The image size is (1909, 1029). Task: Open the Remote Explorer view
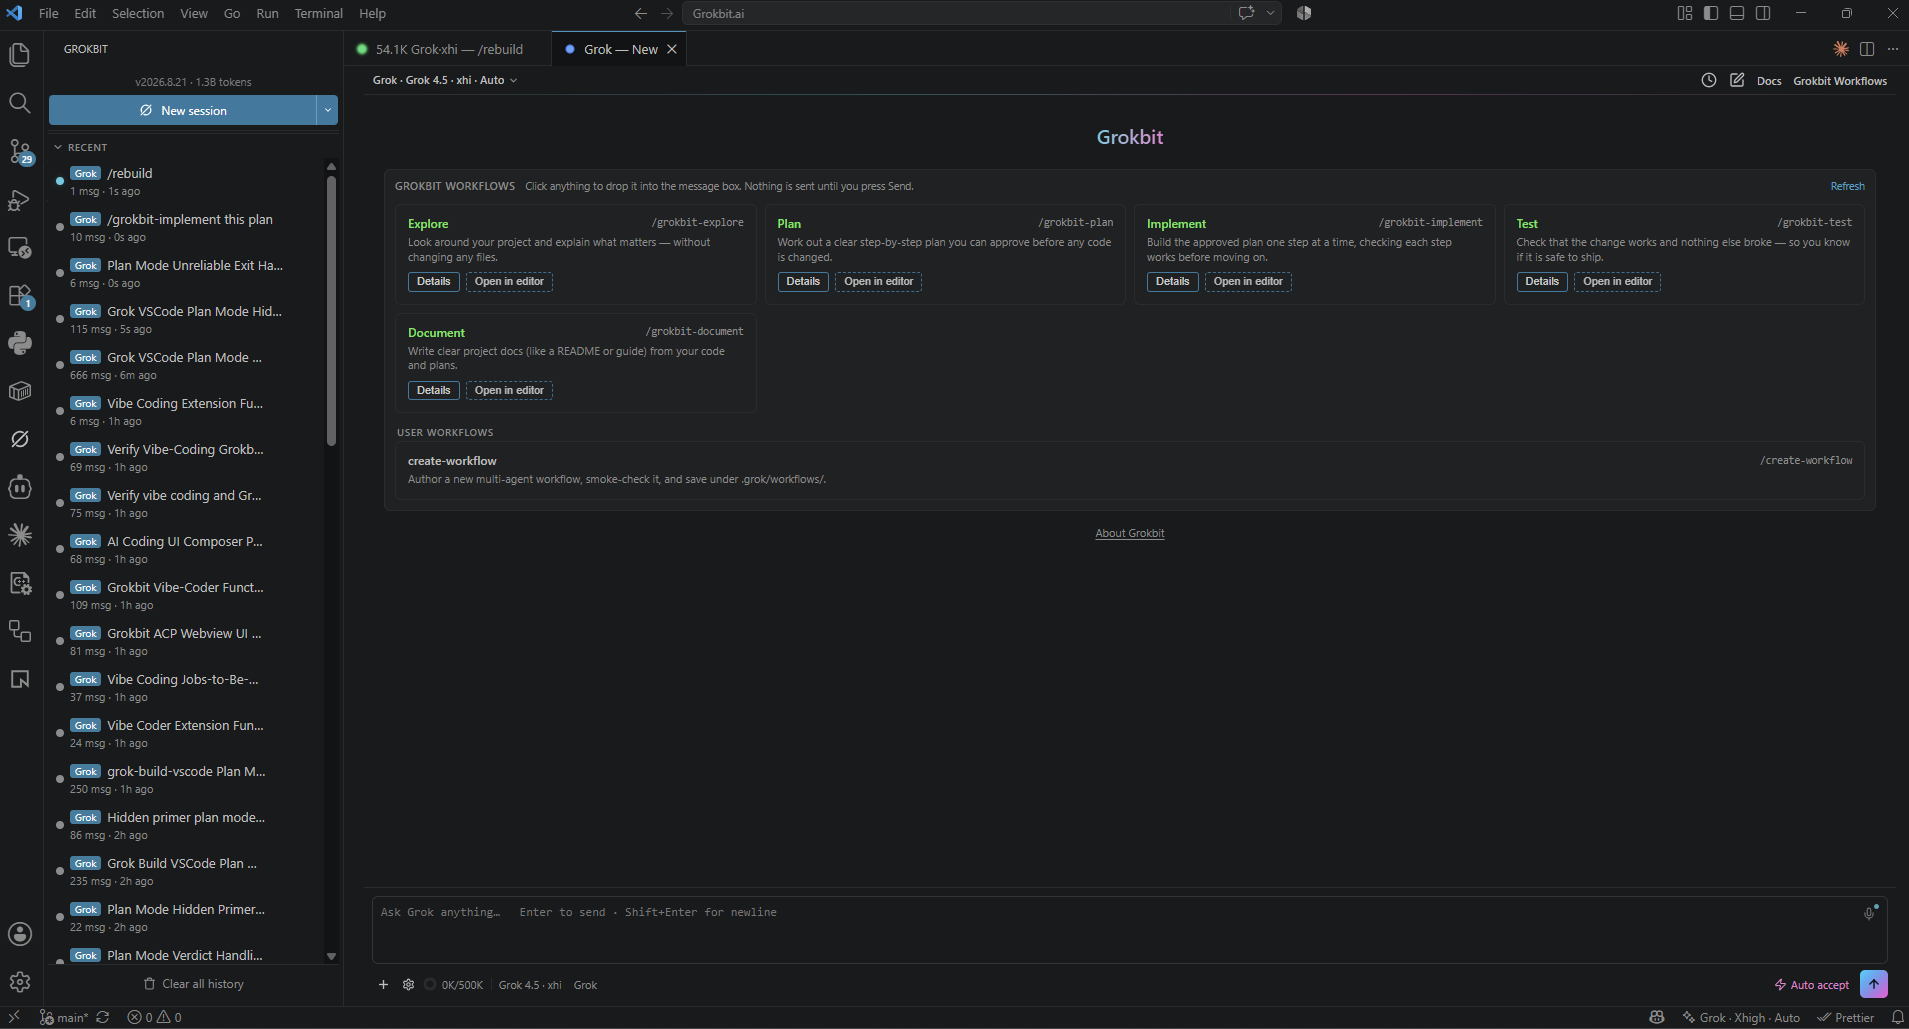pyautogui.click(x=20, y=247)
